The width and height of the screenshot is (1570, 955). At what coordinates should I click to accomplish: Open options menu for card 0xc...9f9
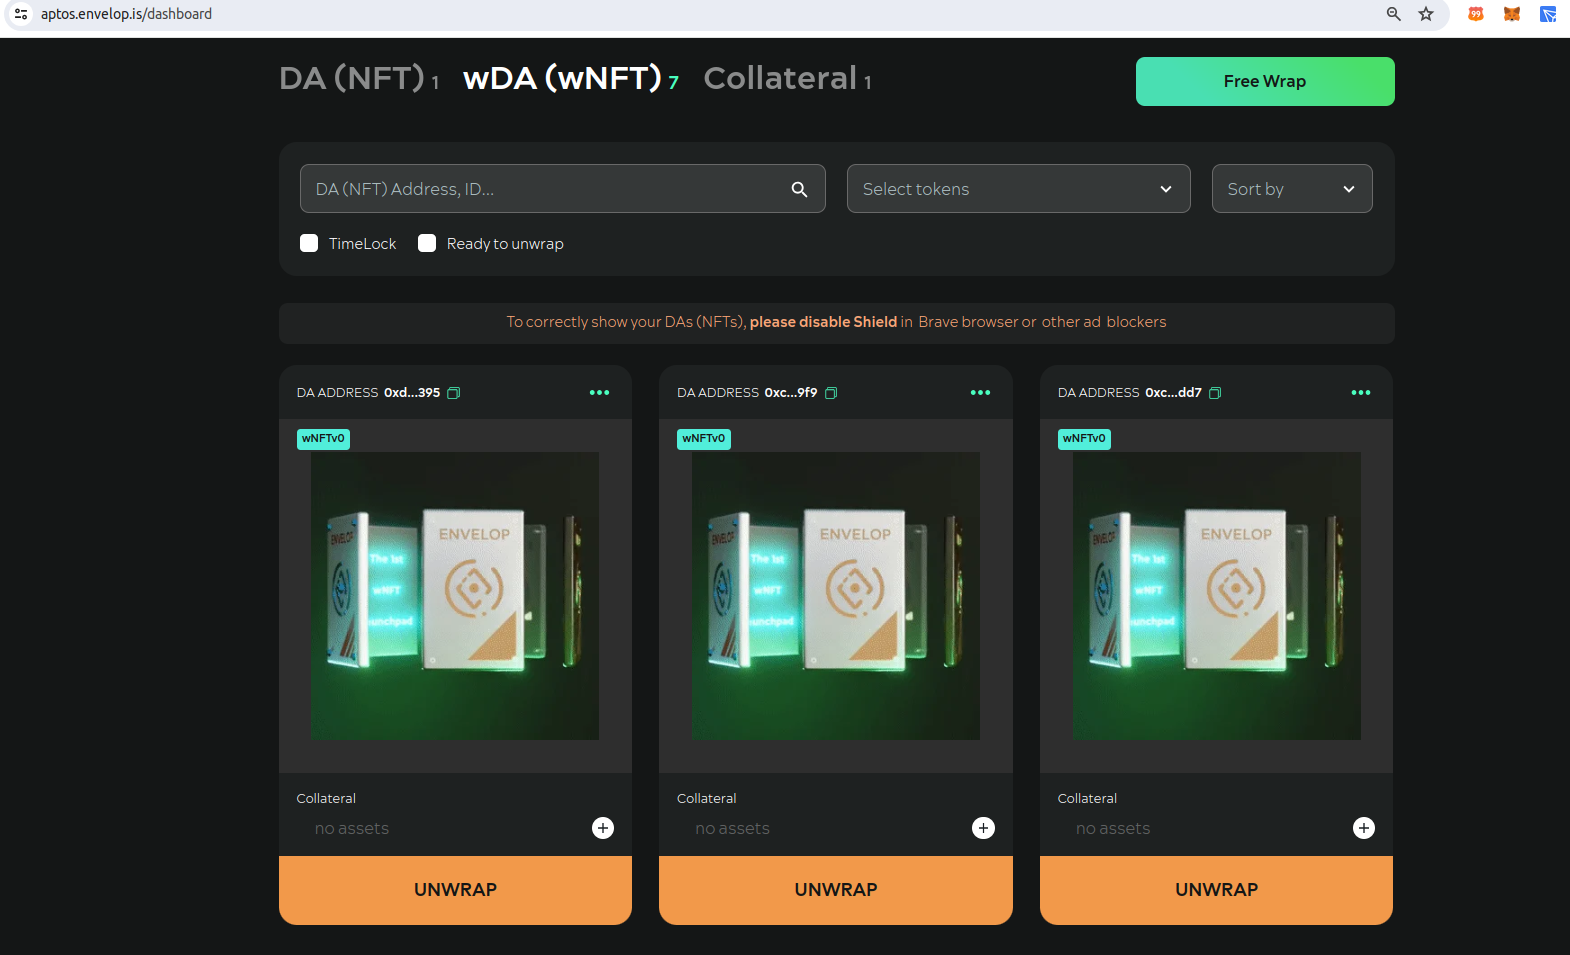(980, 393)
